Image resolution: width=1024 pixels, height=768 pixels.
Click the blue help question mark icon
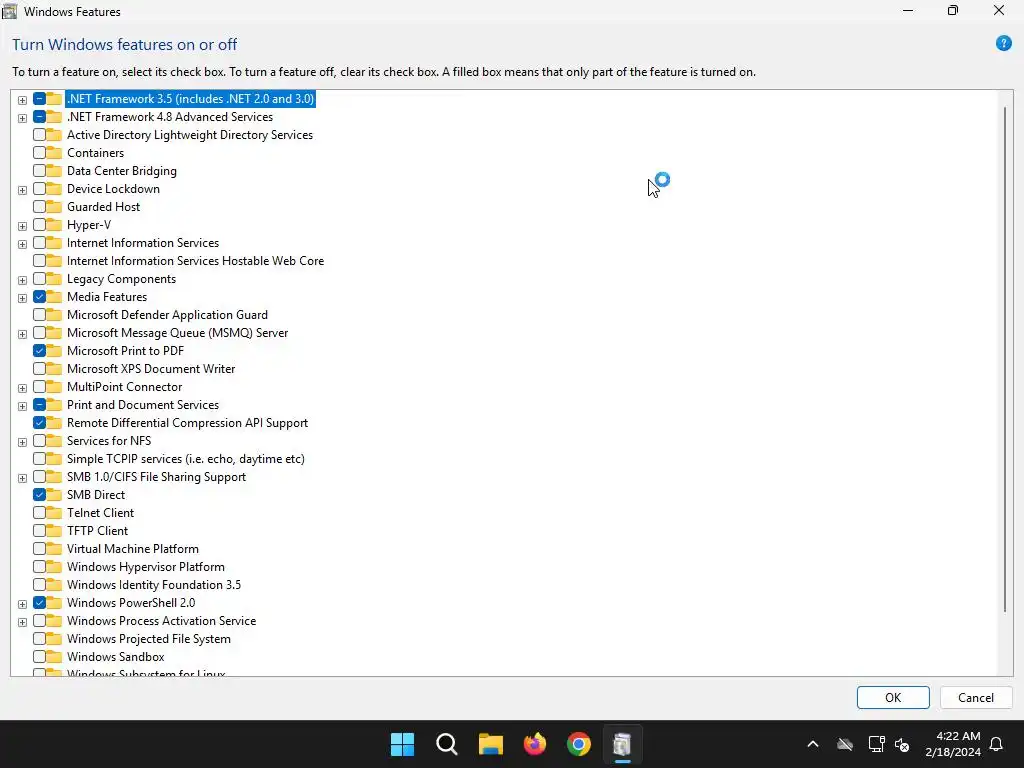[x=1003, y=44]
